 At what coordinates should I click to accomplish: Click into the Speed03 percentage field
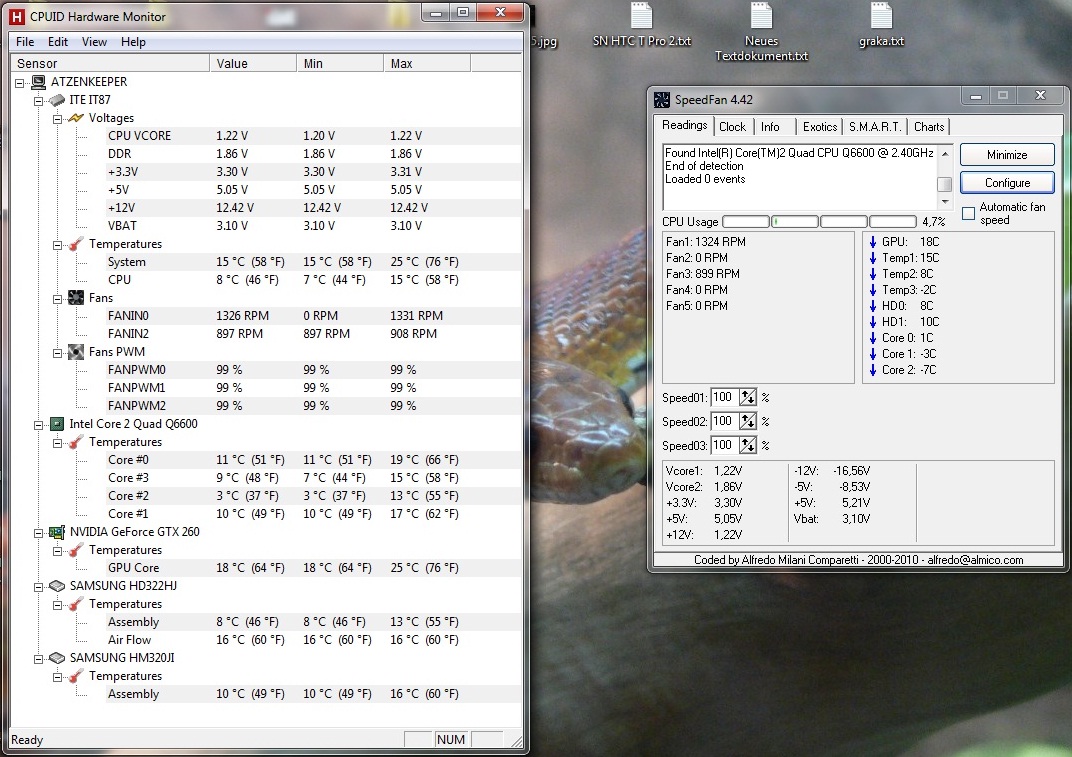[725, 445]
